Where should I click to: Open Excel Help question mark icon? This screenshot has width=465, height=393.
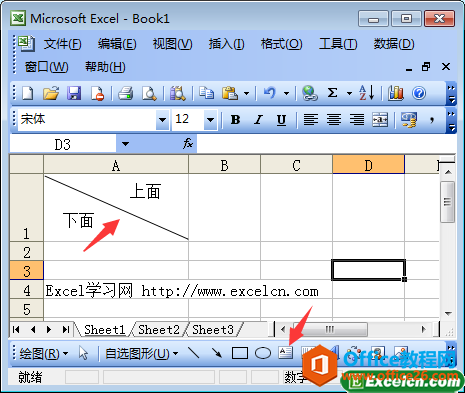pos(419,93)
